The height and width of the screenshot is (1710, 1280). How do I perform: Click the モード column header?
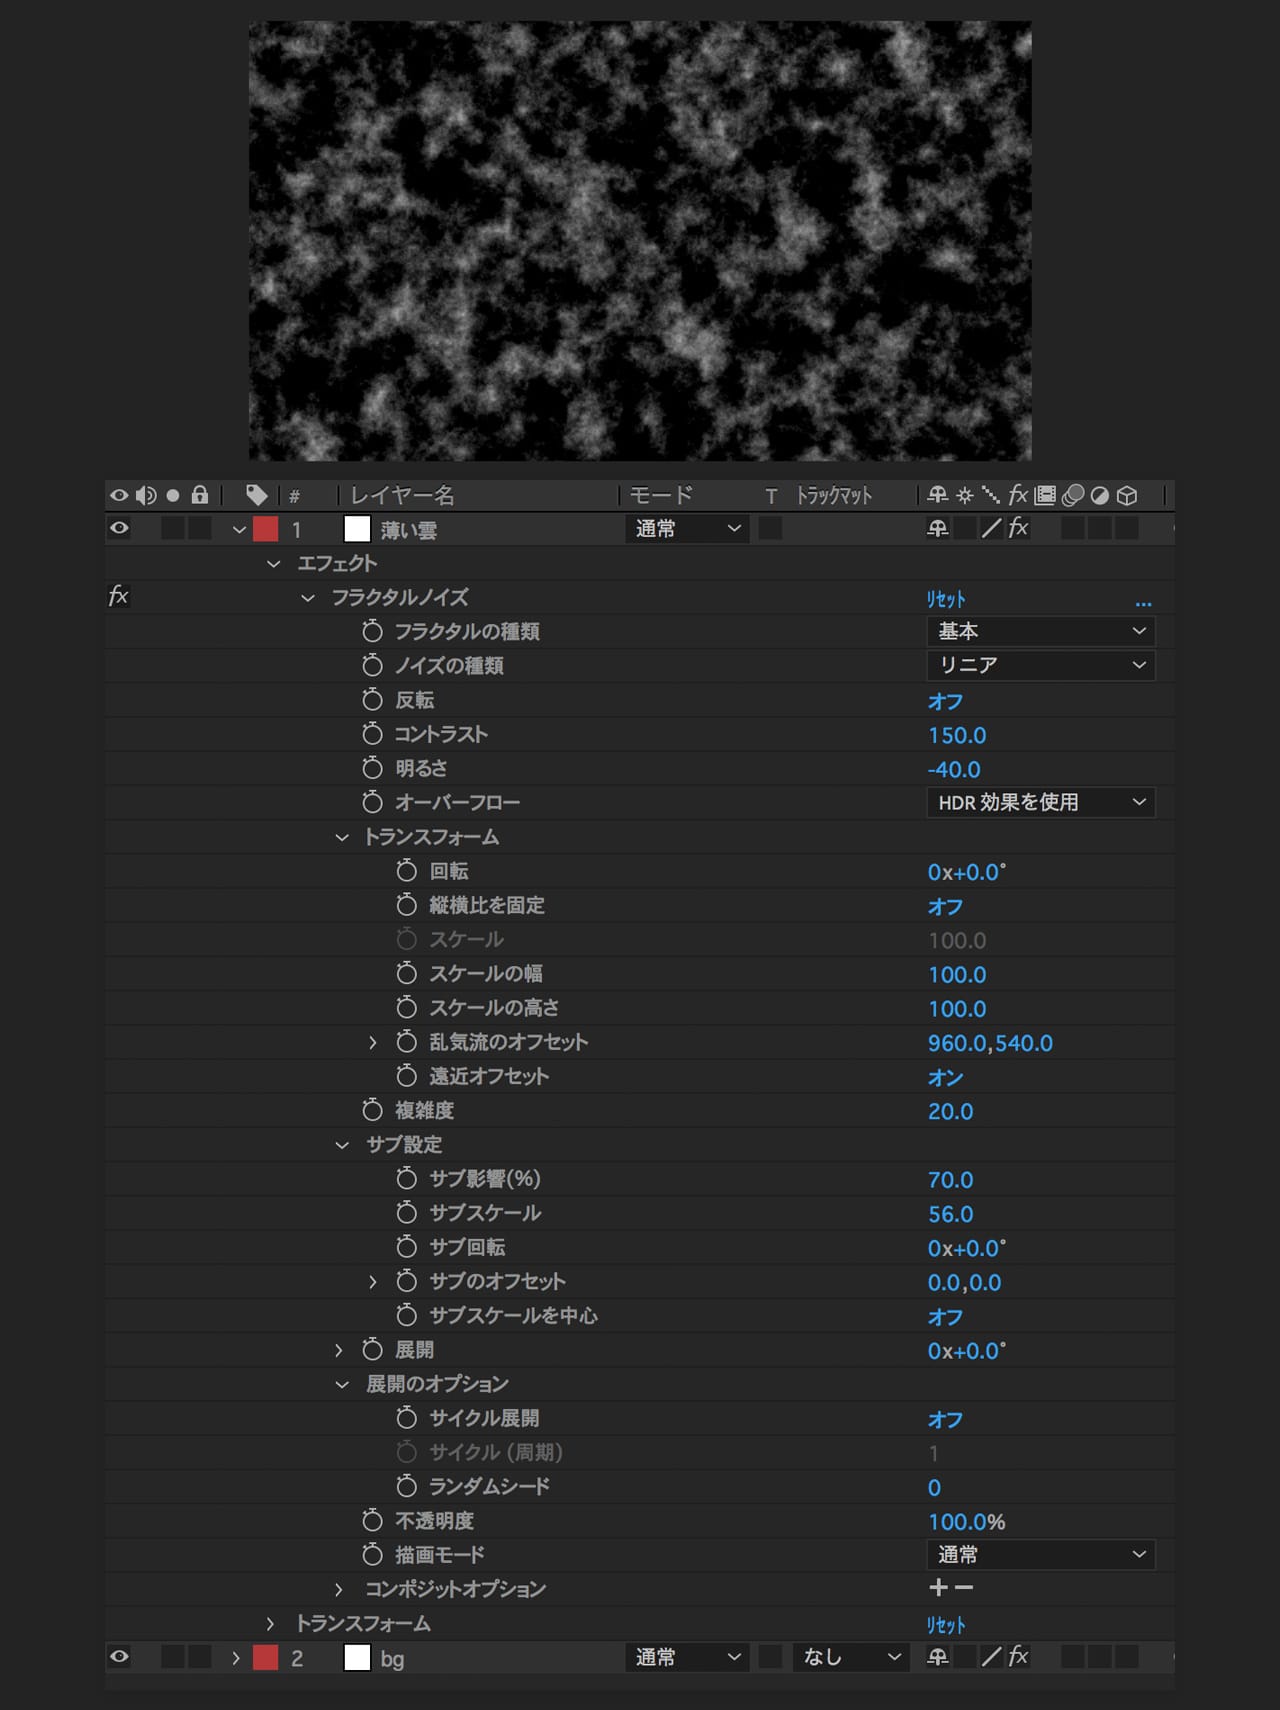pos(661,495)
